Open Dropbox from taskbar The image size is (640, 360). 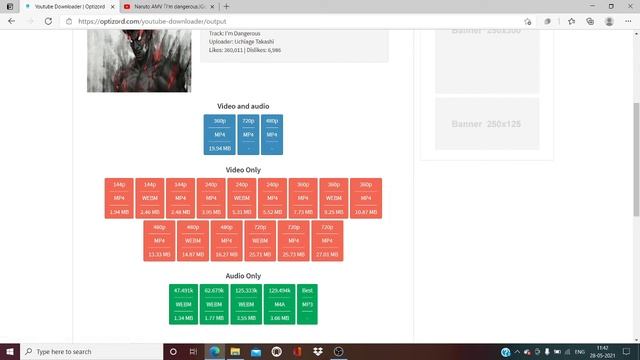tap(318, 351)
